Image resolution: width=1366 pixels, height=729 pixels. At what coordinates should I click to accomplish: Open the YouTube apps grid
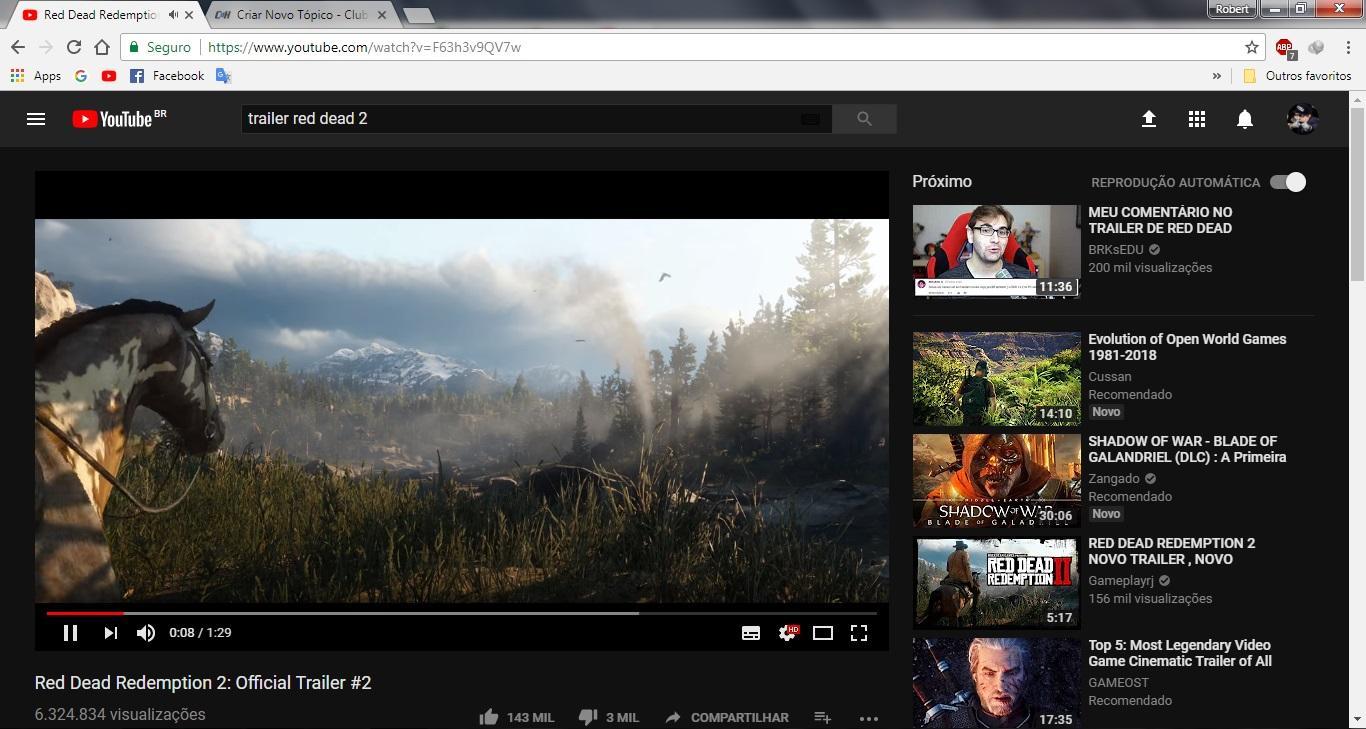point(1196,119)
